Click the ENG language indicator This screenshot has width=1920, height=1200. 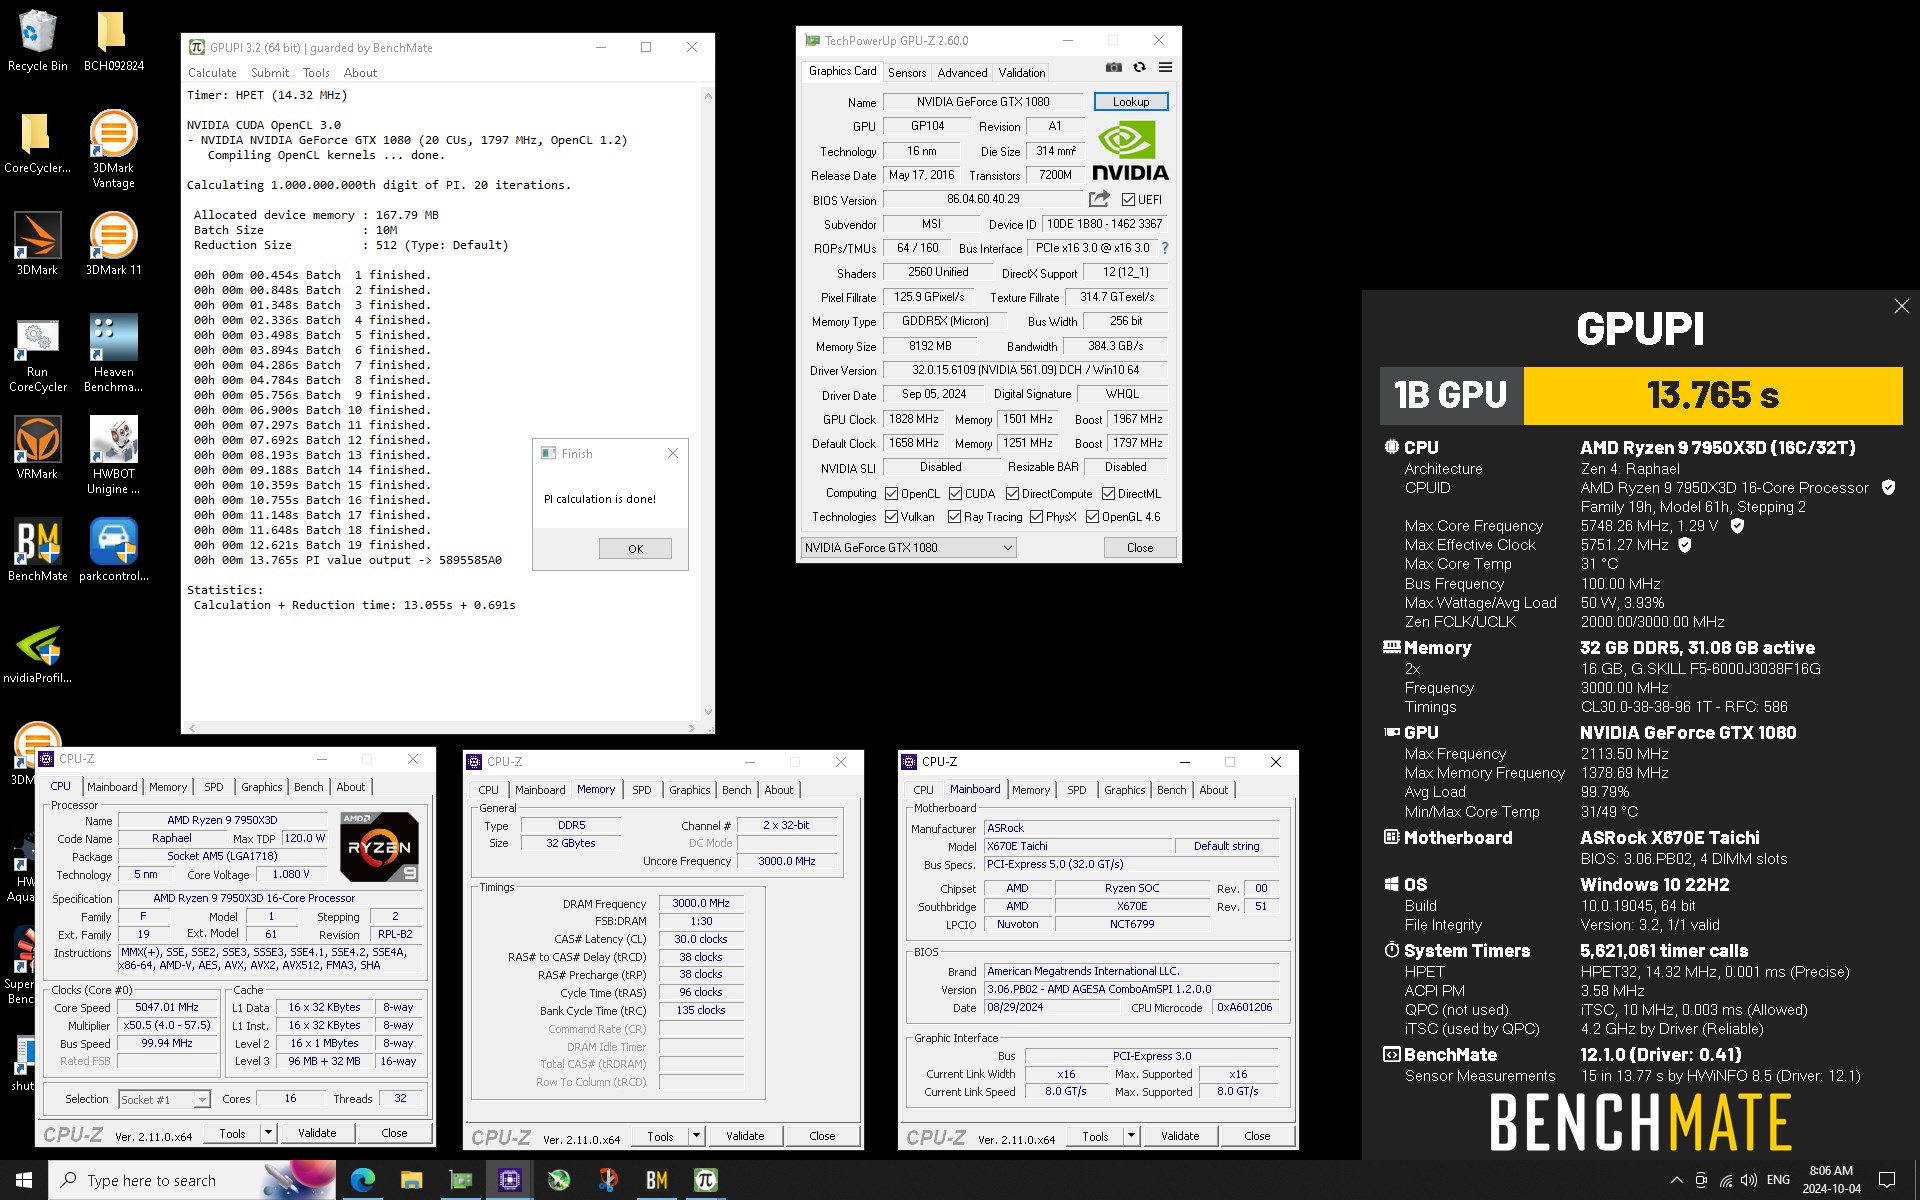[1778, 1180]
